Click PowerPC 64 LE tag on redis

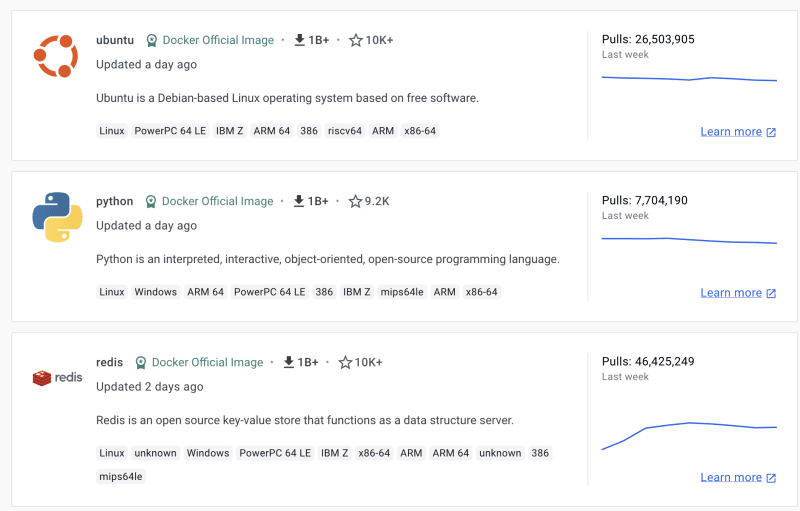coord(275,453)
